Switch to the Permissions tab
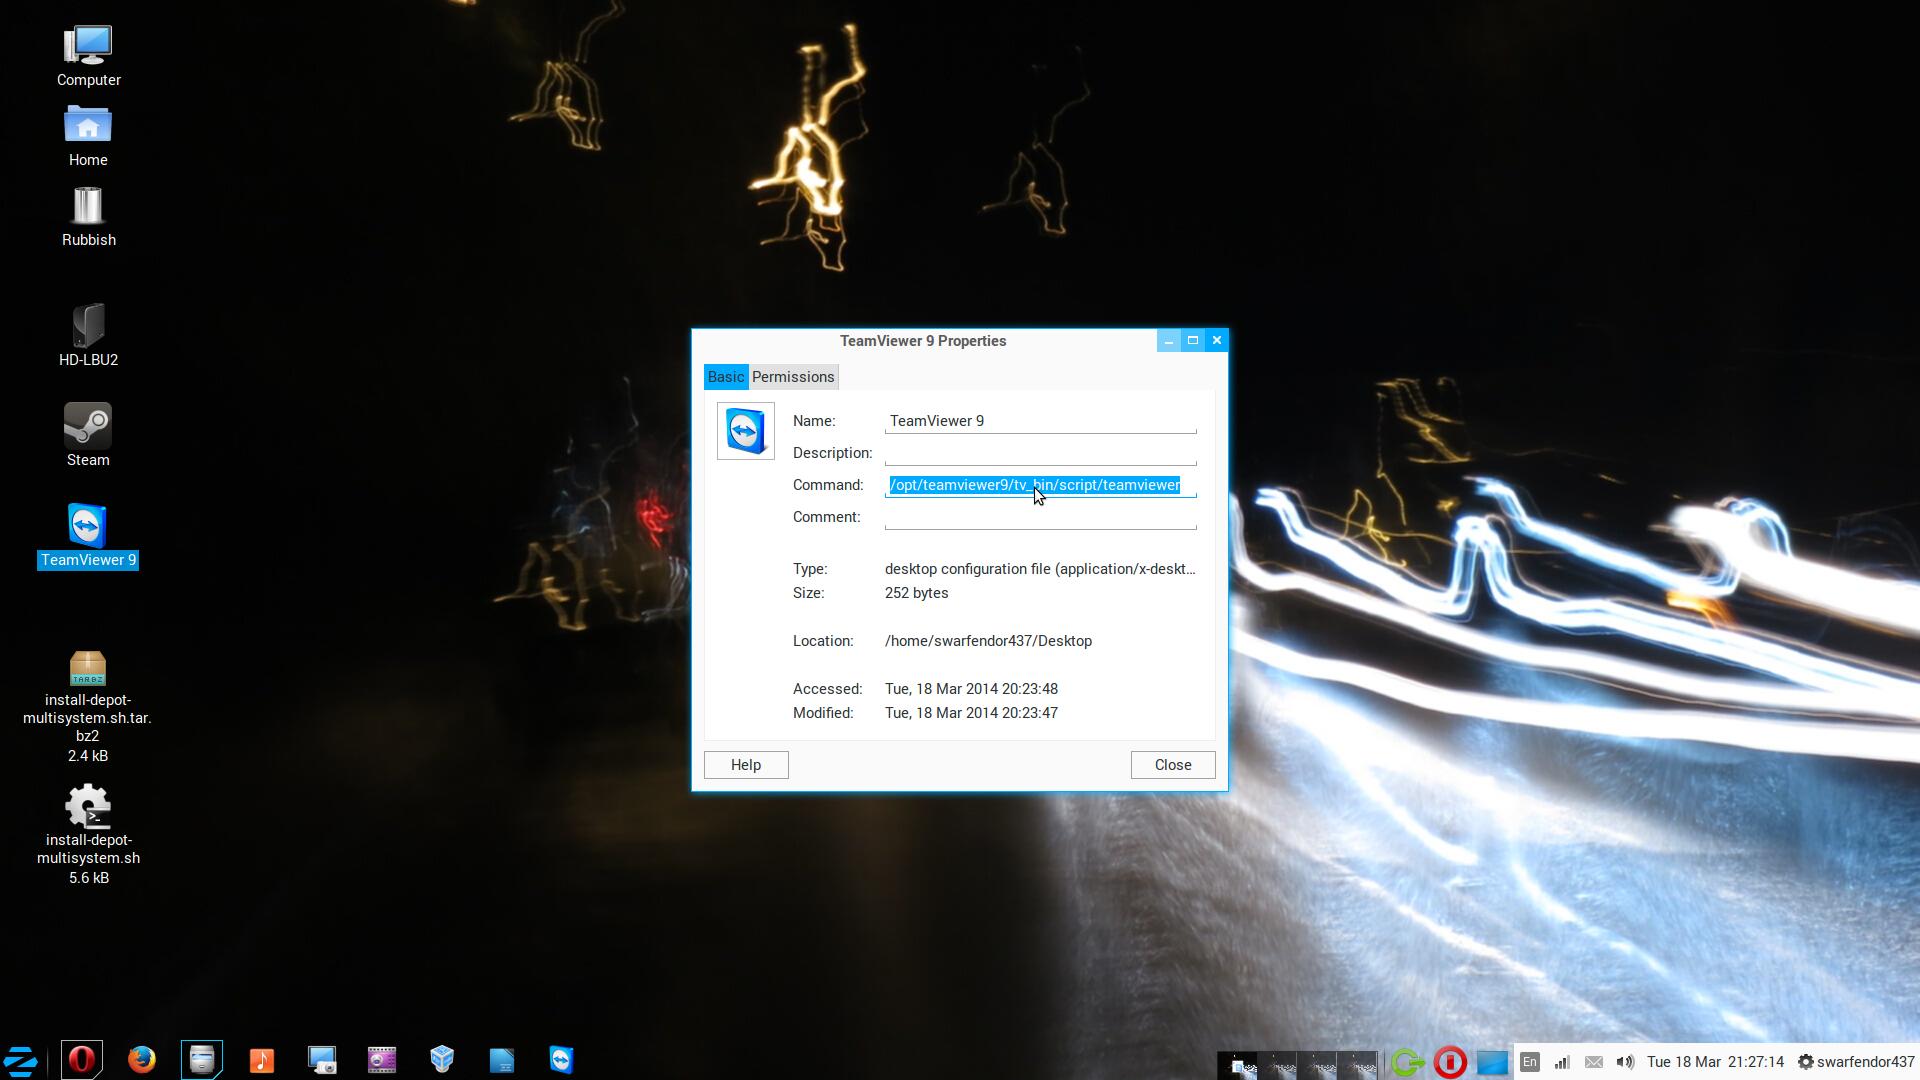Screen dimensions: 1920x1080 click(793, 377)
